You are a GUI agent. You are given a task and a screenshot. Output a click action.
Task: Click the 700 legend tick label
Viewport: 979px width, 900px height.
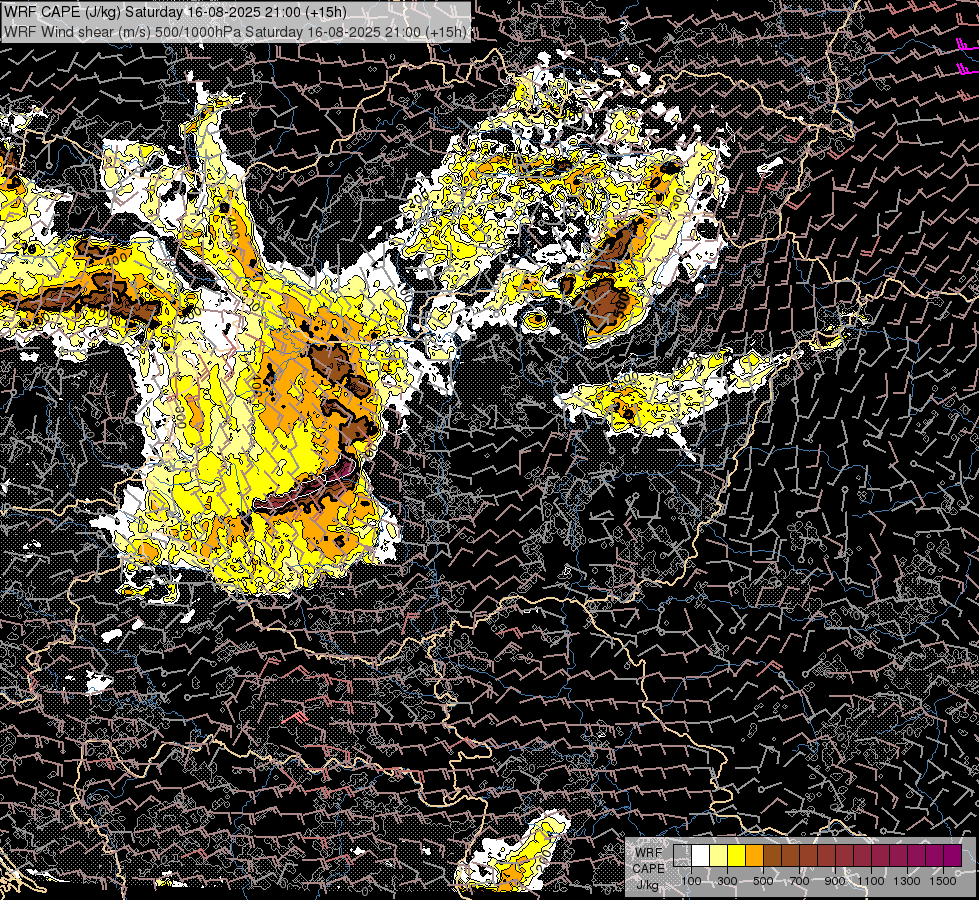[799, 881]
